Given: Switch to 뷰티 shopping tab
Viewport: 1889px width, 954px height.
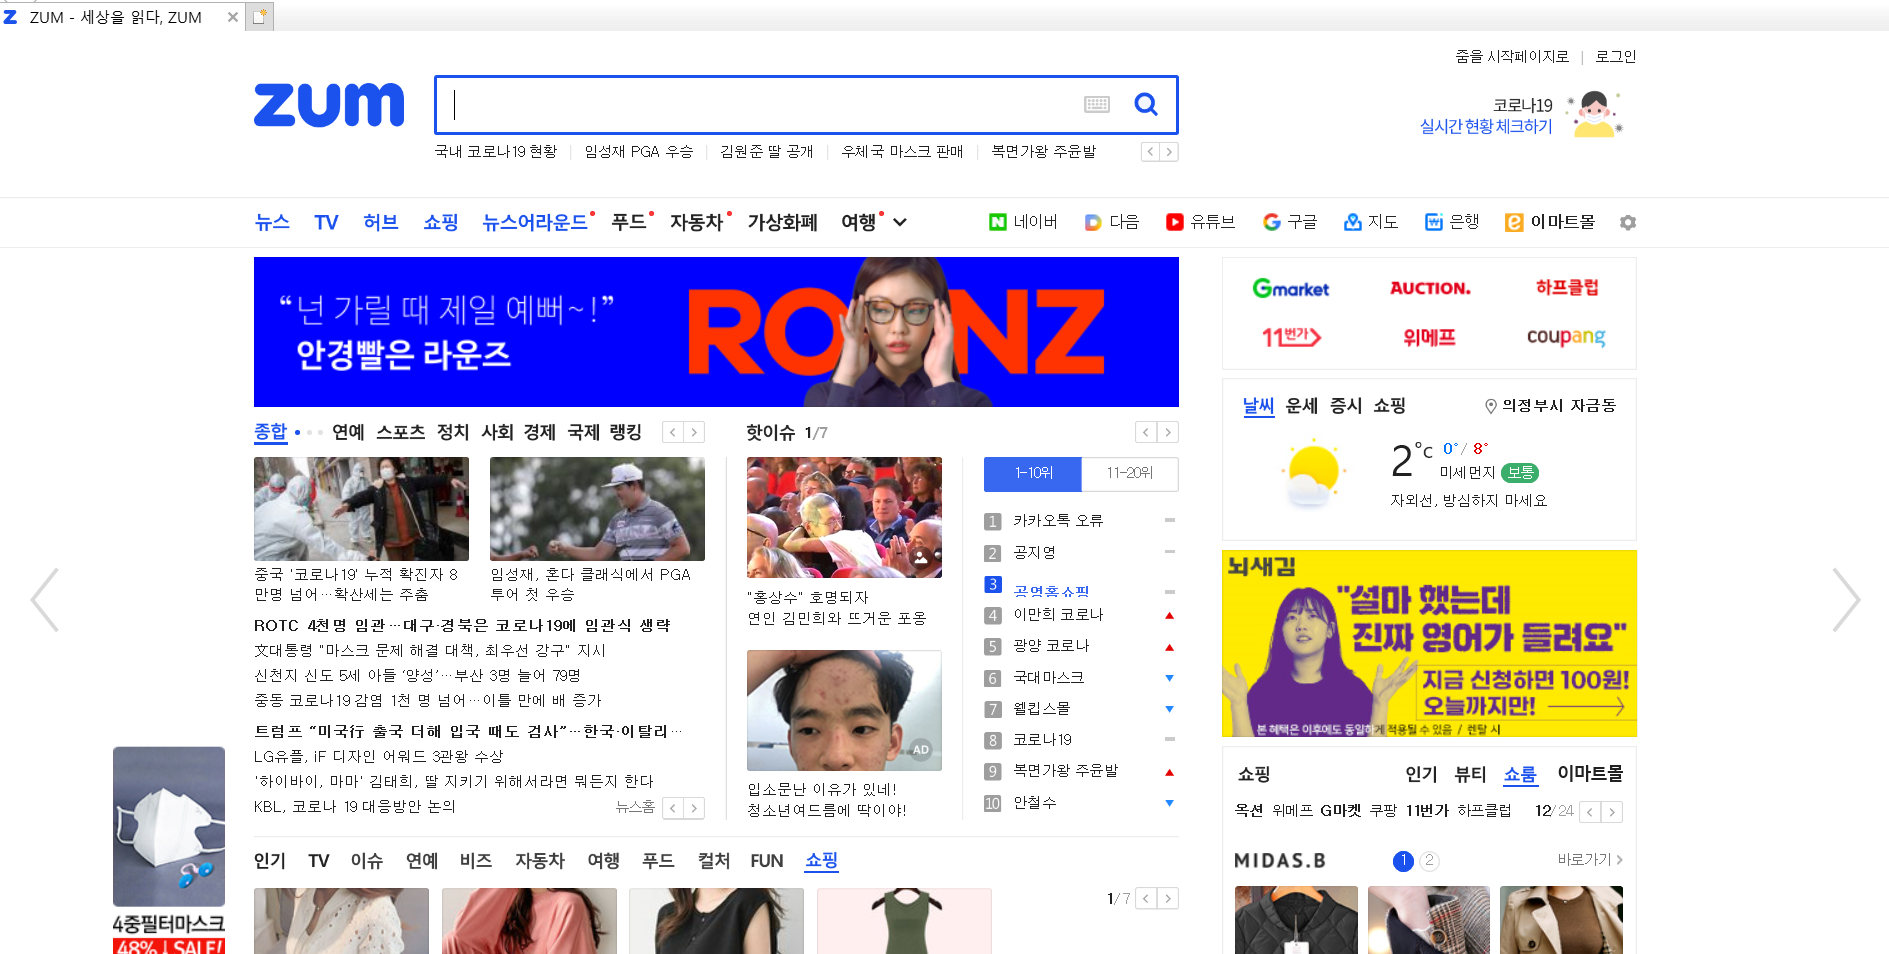Looking at the screenshot, I should tap(1471, 774).
